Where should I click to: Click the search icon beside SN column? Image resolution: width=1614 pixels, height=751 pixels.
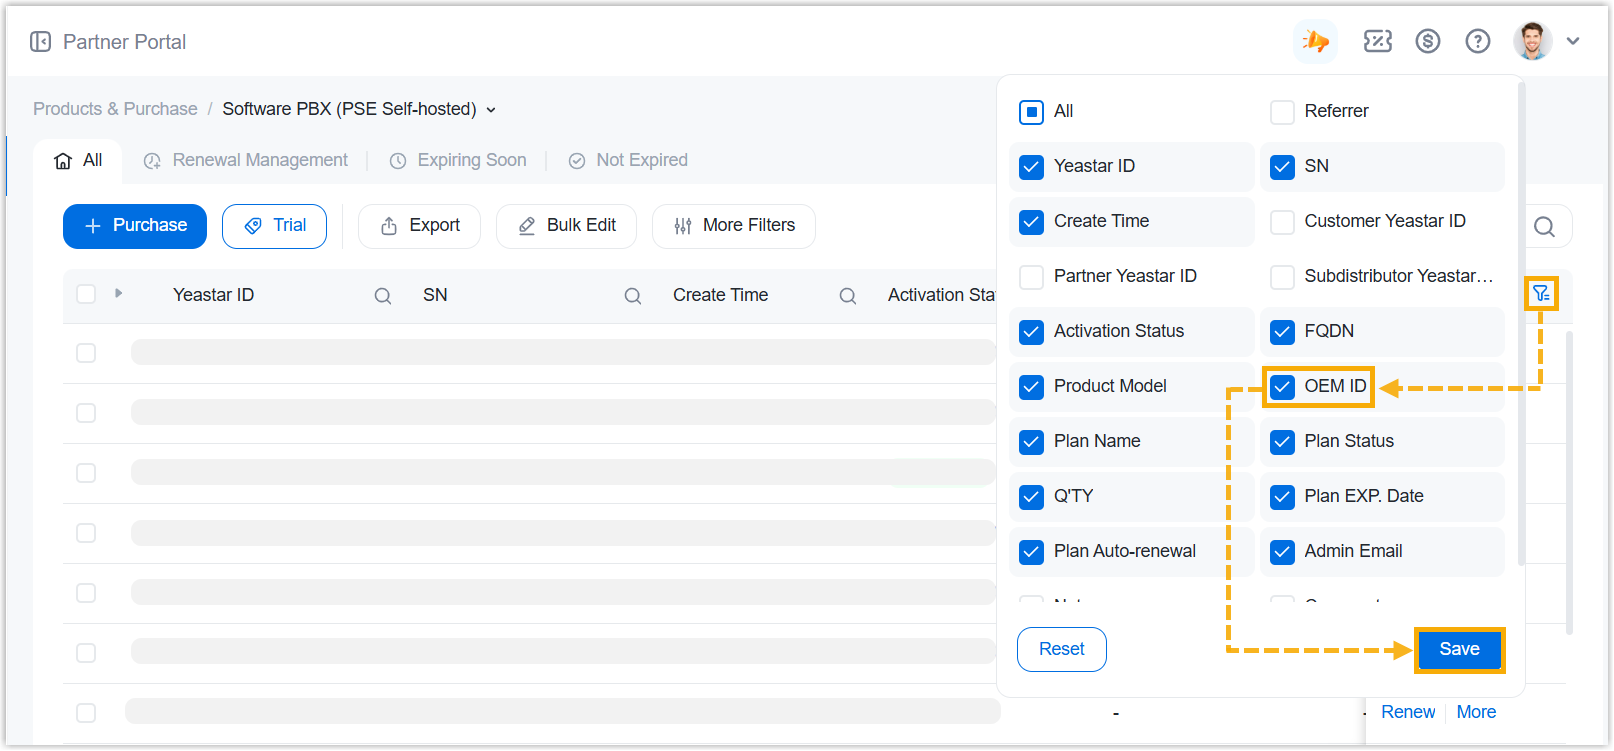[x=632, y=296]
